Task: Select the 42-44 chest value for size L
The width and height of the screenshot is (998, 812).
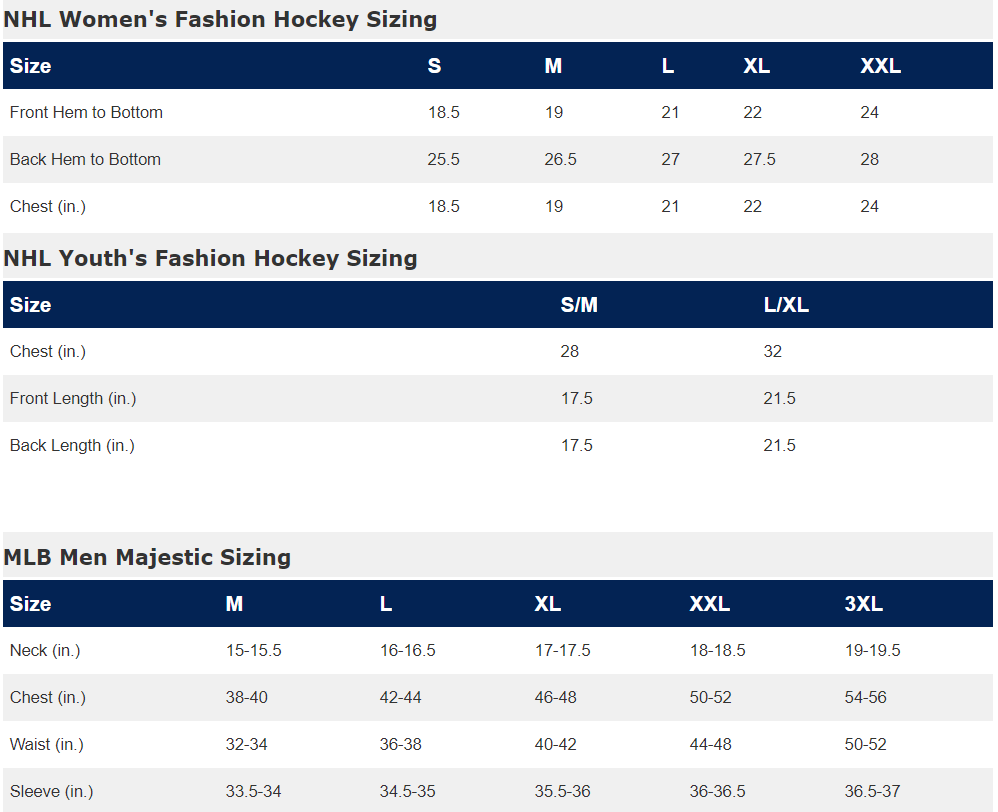Action: (x=400, y=697)
